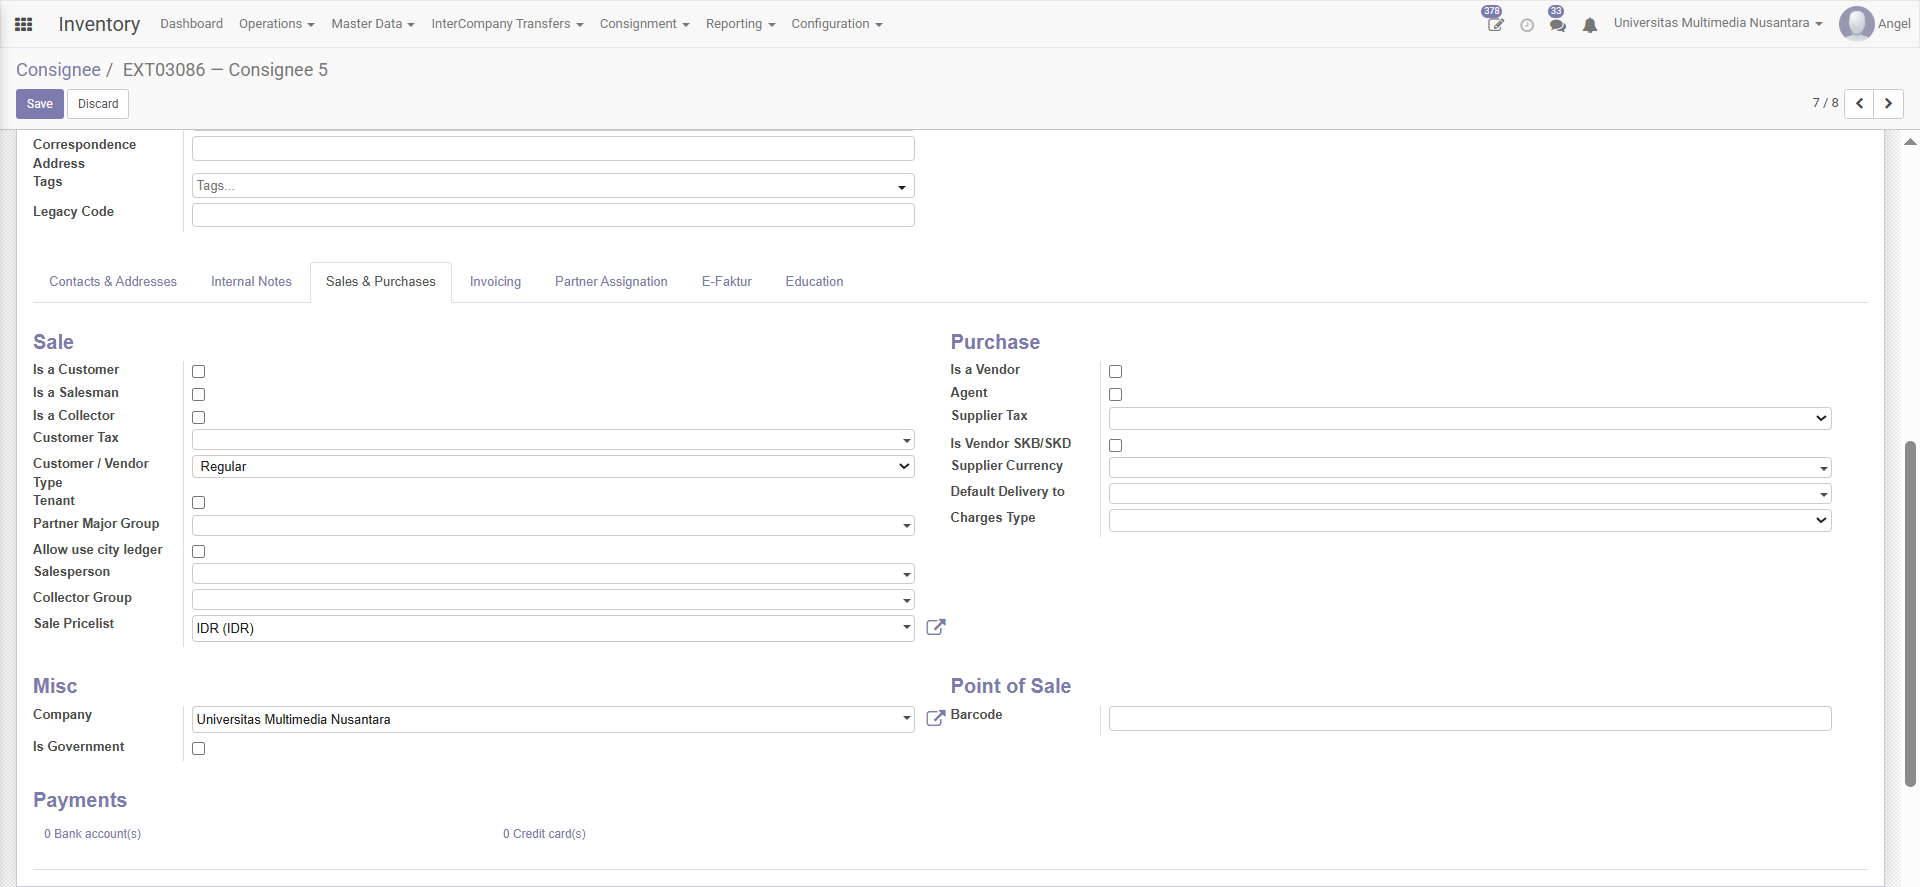This screenshot has height=887, width=1920.
Task: Open the Dashboard menu
Action: pos(191,24)
